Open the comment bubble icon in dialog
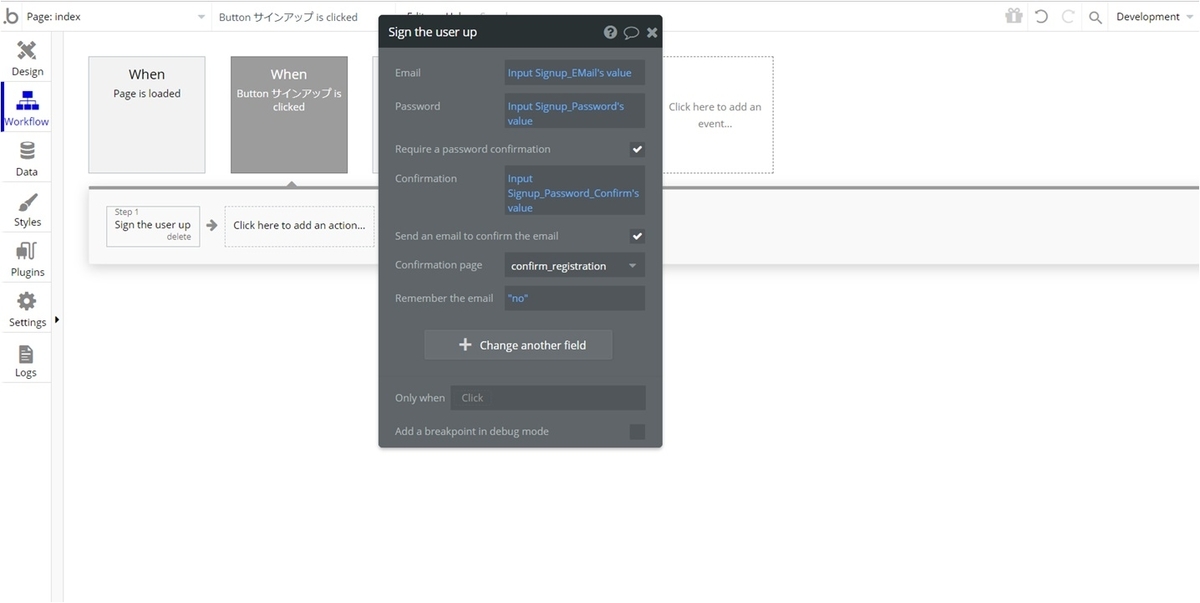This screenshot has width=1200, height=603. point(631,32)
